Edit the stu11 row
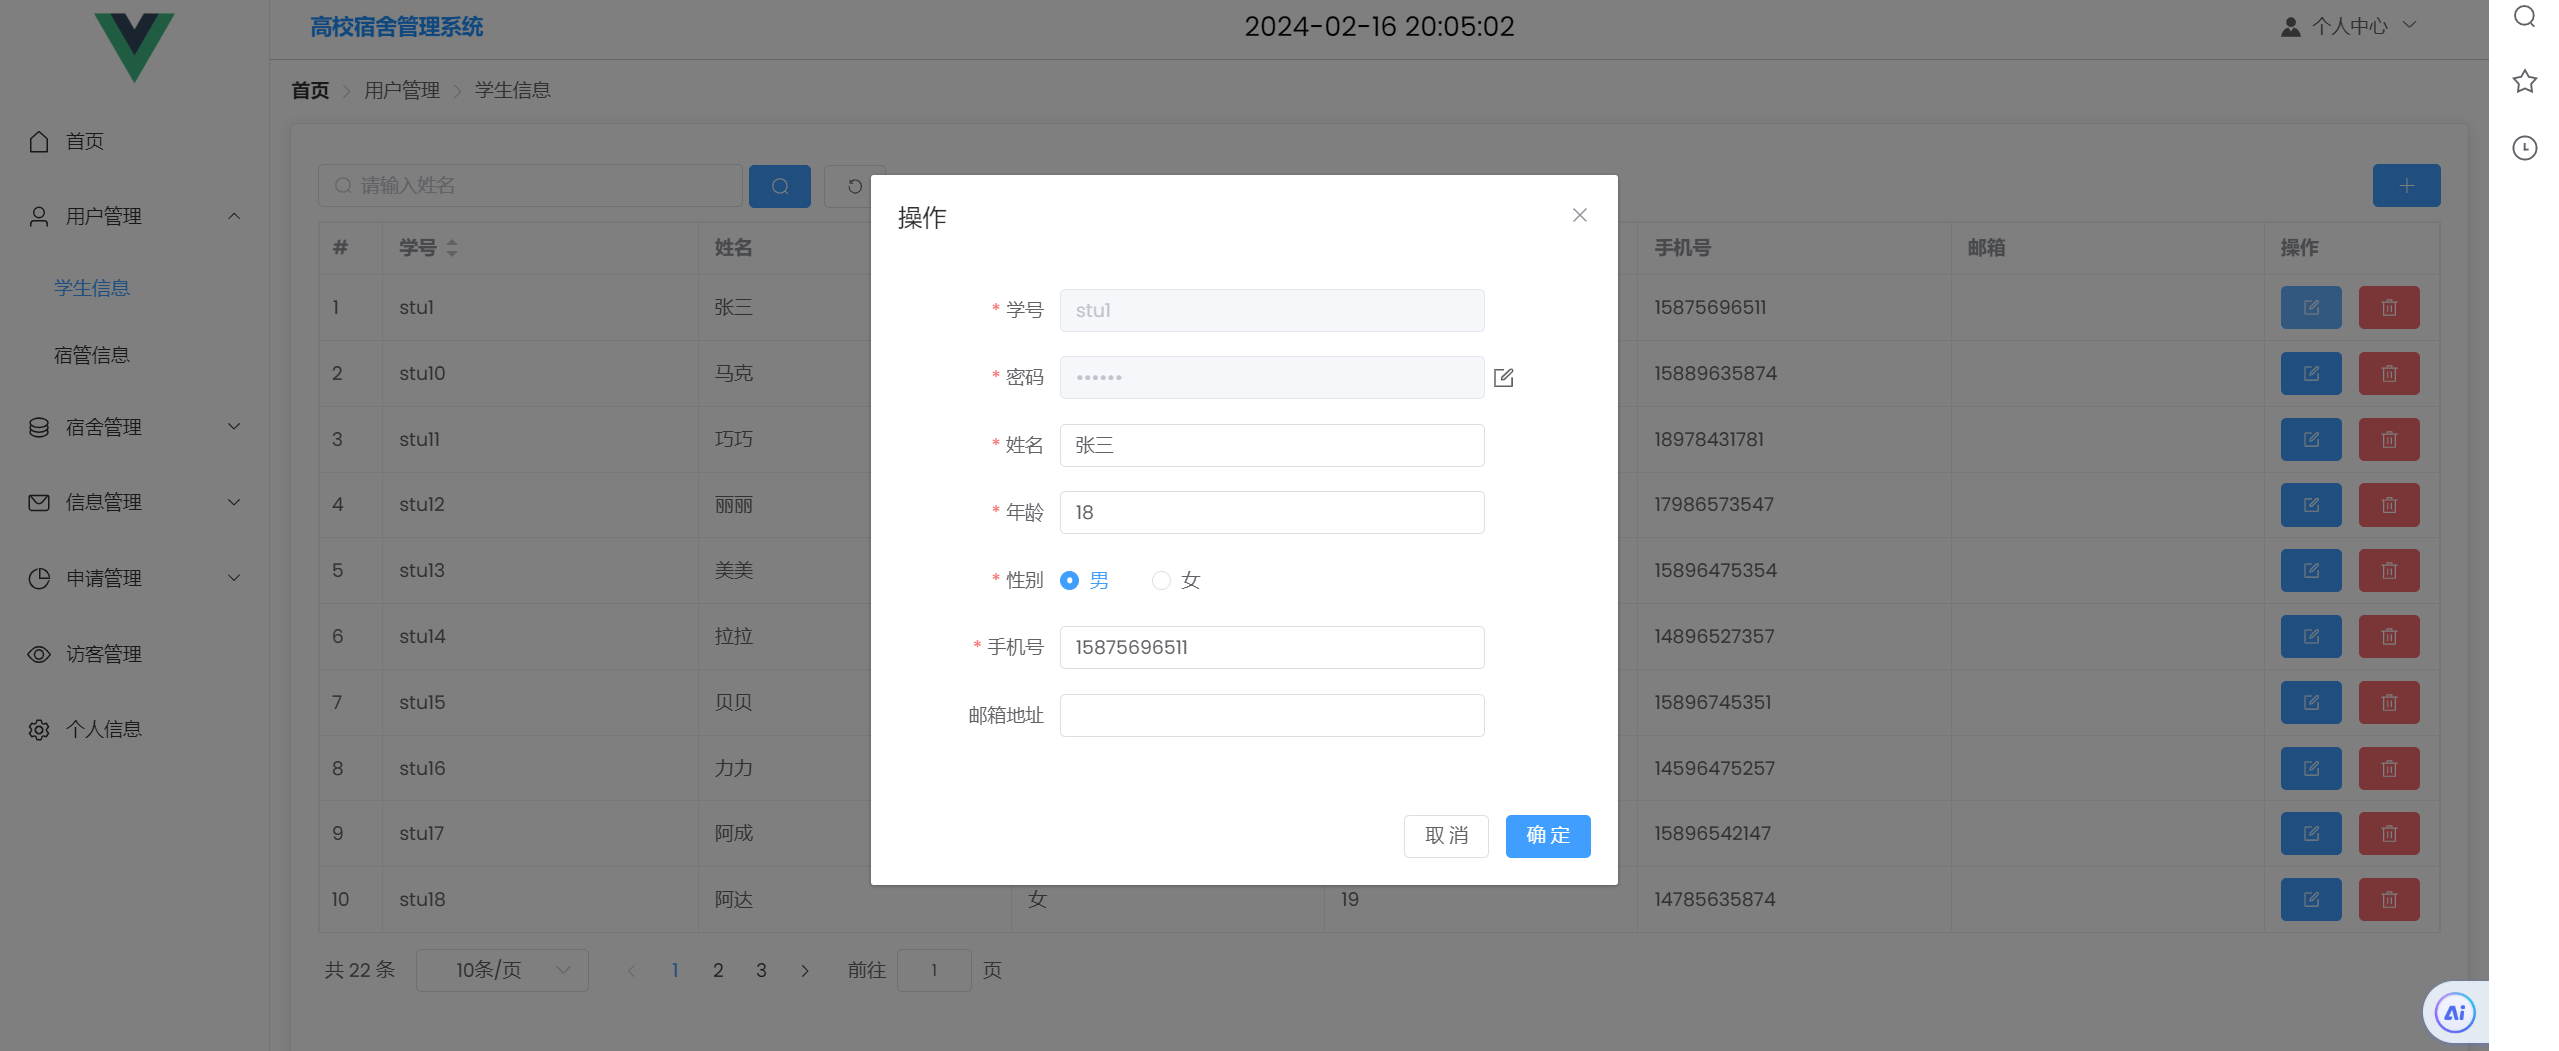The image size is (2559, 1051). tap(2311, 440)
